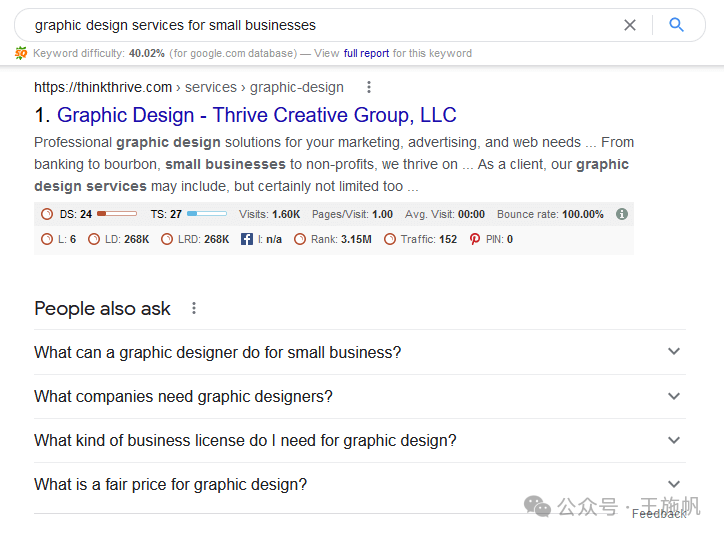The image size is (724, 536).
Task: Click the circle icon beside LD: 268K
Action: pos(94,239)
